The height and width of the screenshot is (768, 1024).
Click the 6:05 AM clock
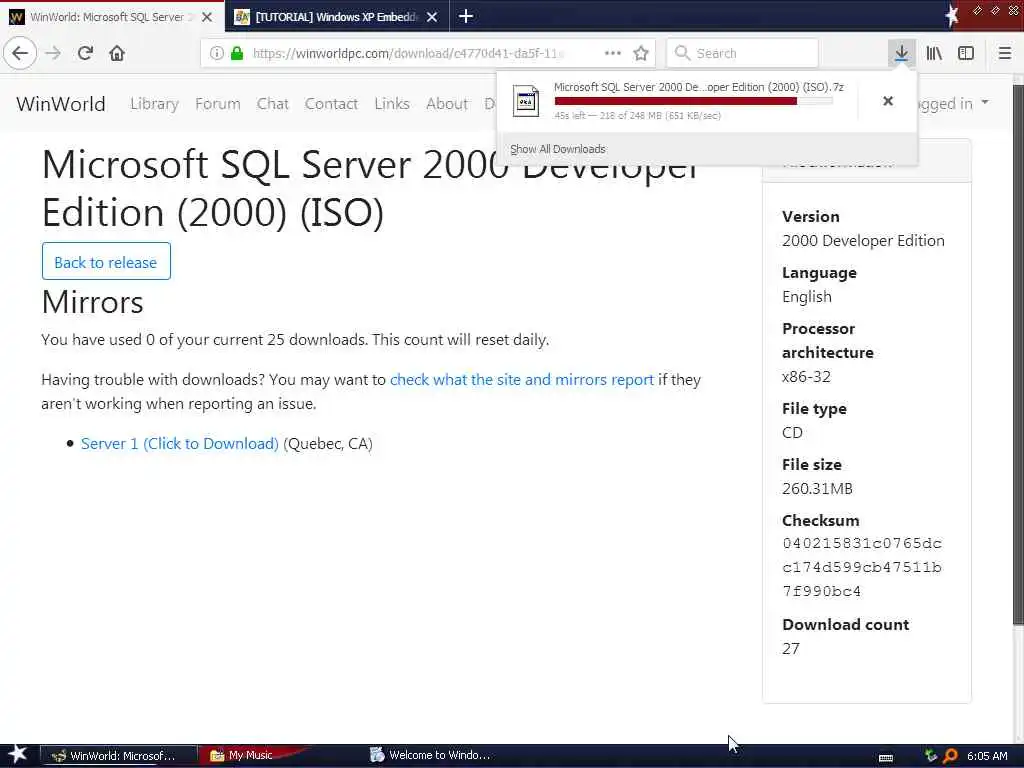coord(987,756)
